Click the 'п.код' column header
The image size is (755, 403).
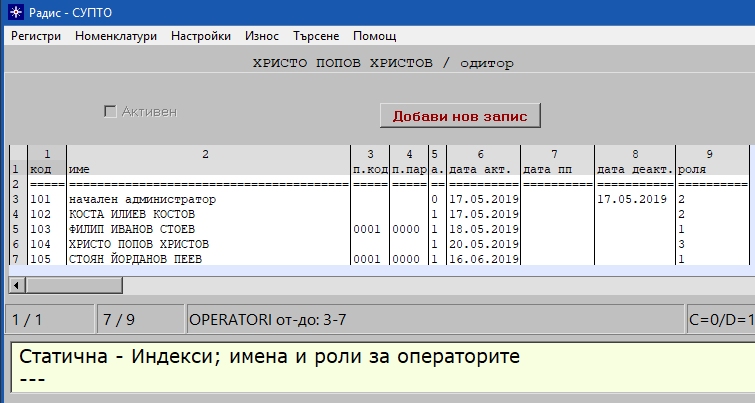tap(370, 169)
